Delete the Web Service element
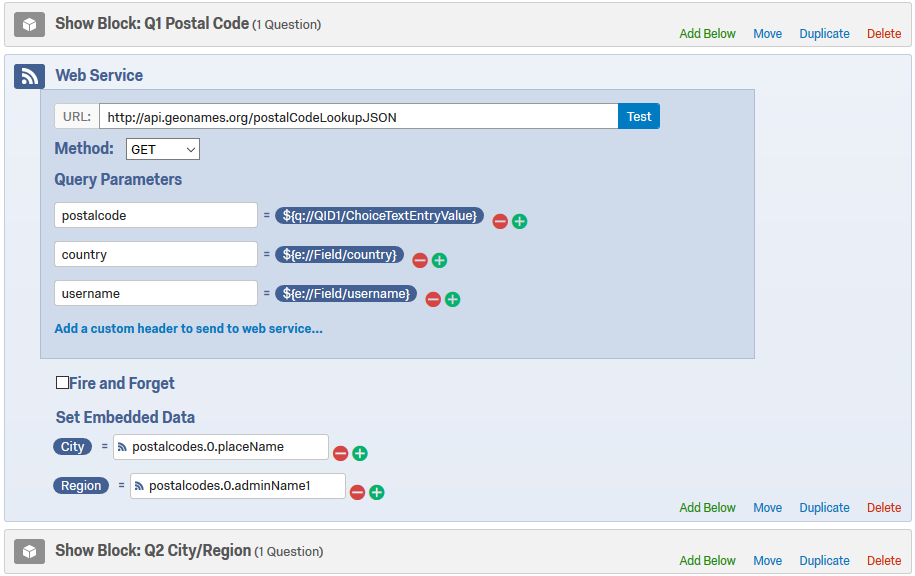Screen dimensions: 915x576 (x=884, y=508)
